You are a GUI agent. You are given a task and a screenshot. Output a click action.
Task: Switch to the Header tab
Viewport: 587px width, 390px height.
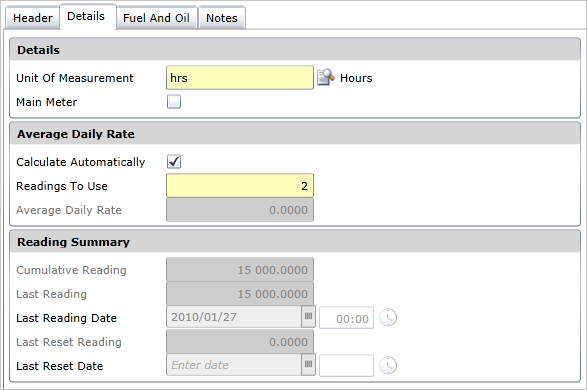coord(33,18)
